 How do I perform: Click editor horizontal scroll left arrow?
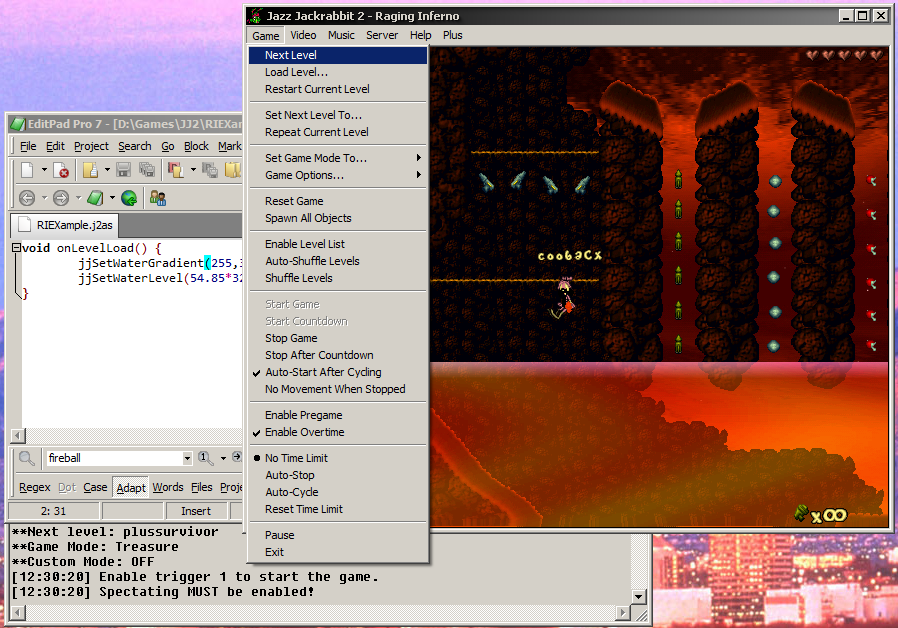point(18,436)
